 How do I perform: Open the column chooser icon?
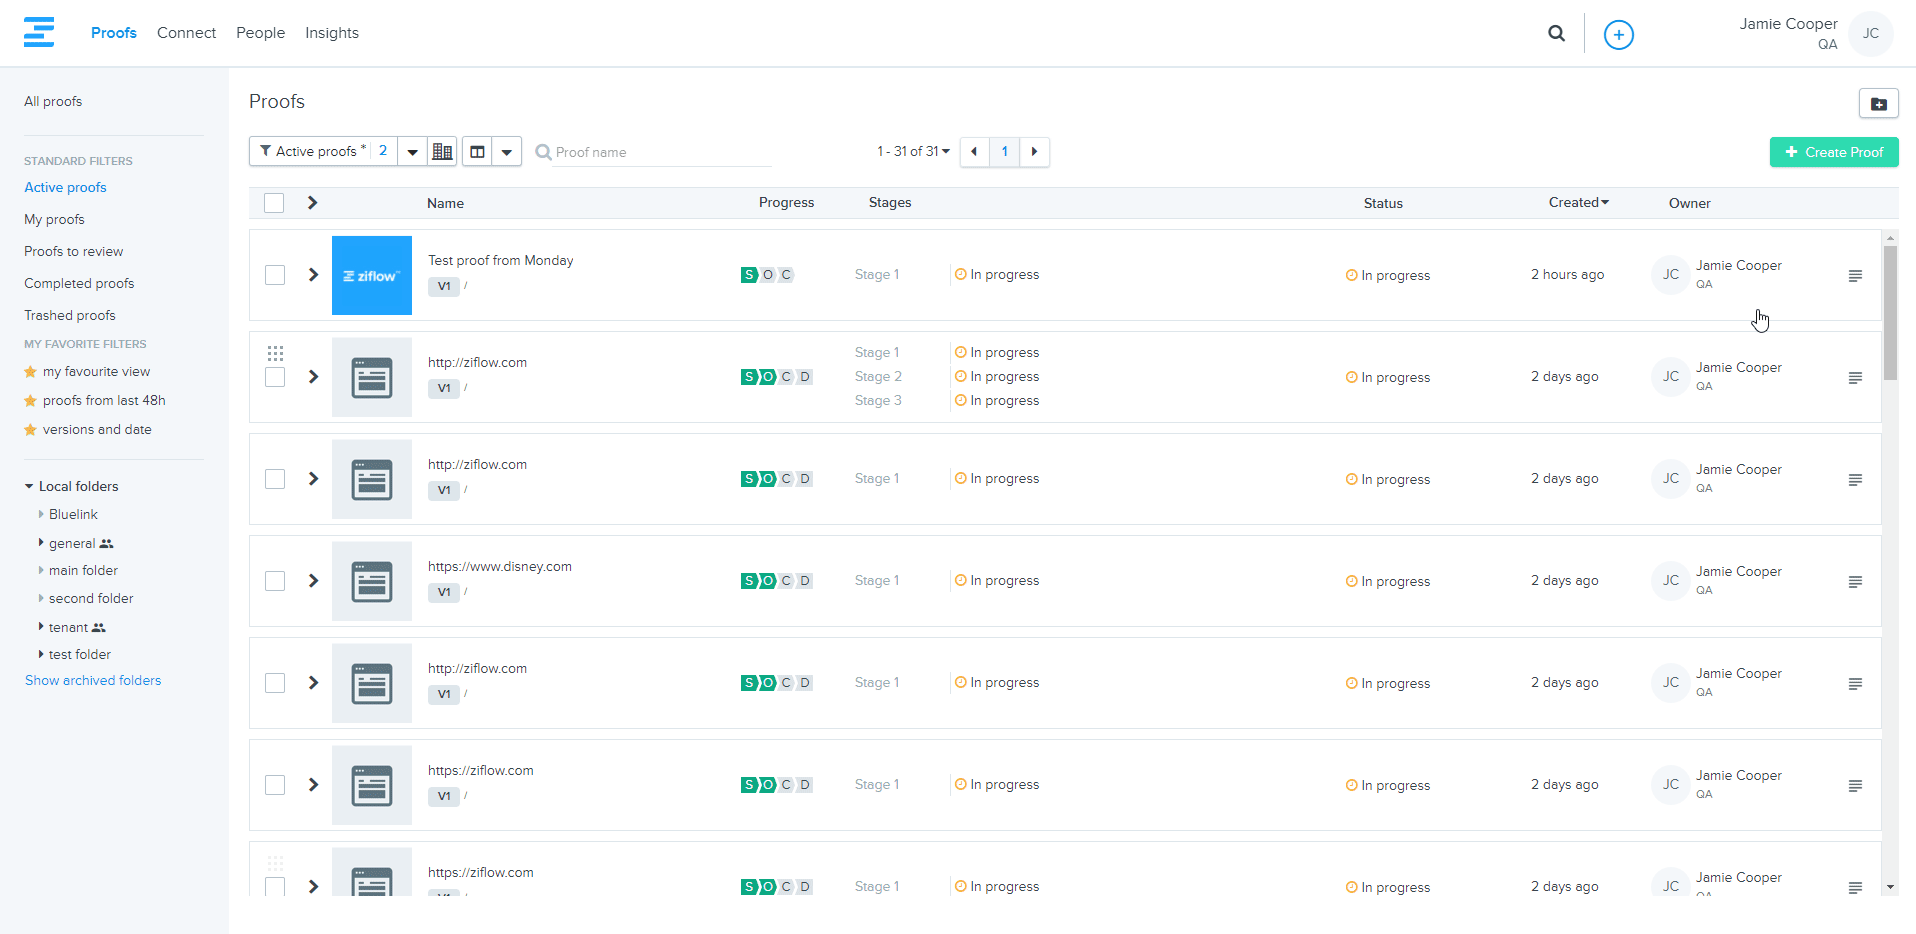[478, 152]
